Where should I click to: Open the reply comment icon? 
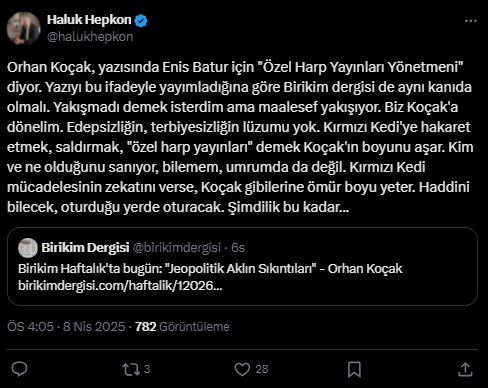coord(19,369)
